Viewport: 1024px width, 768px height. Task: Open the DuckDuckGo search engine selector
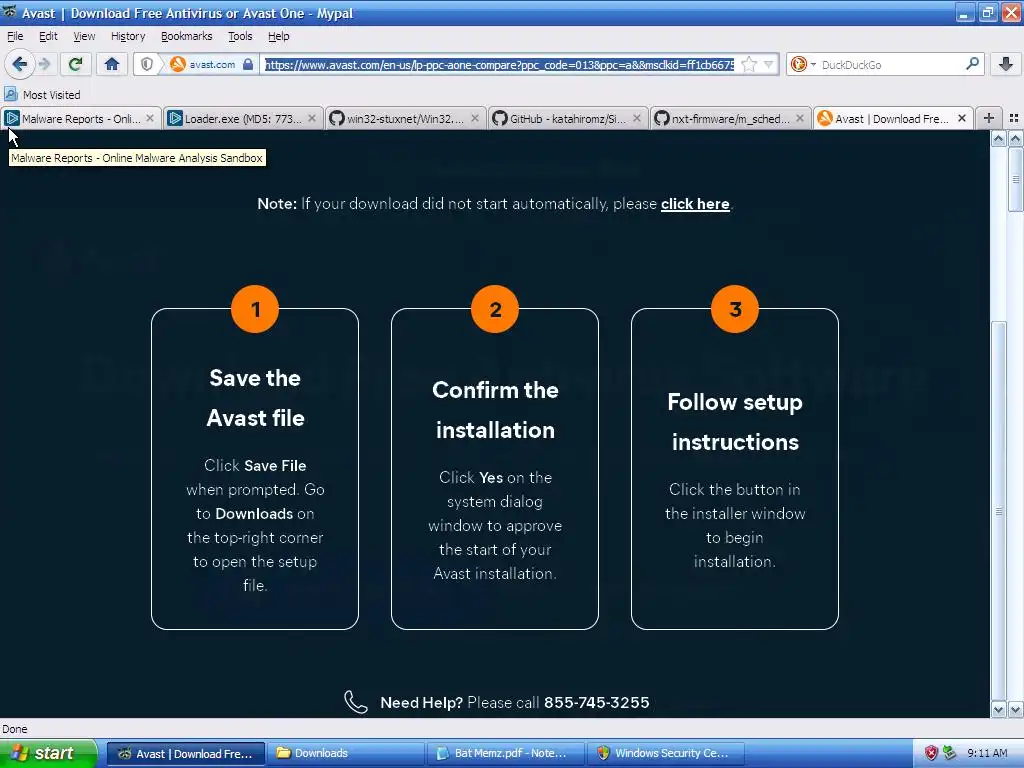tap(803, 64)
